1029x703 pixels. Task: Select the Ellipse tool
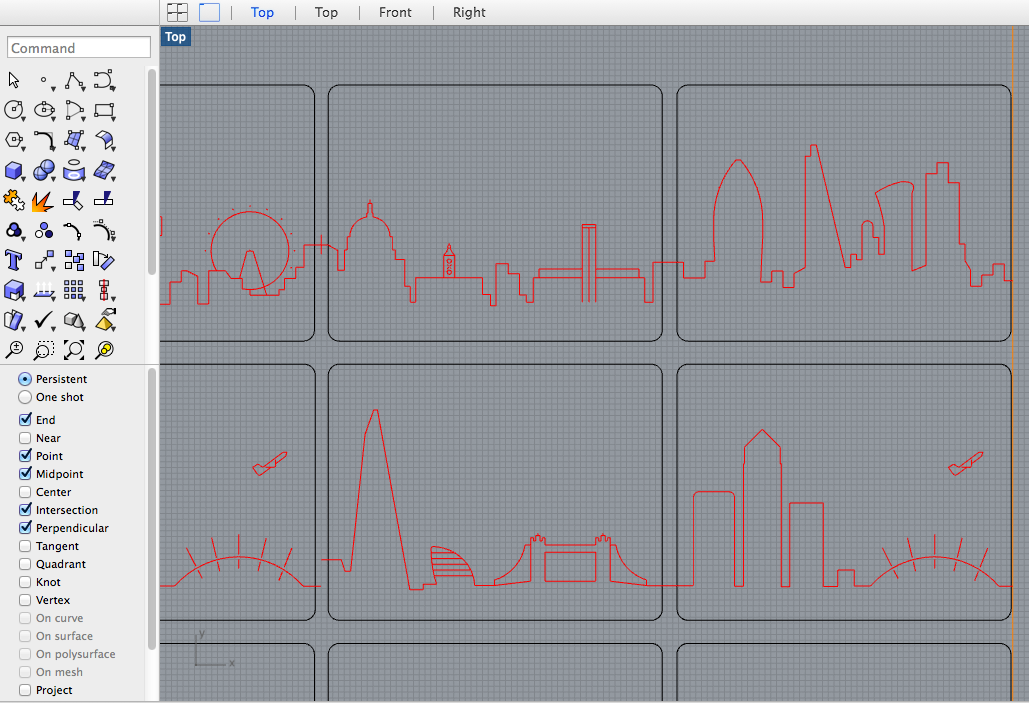(x=44, y=110)
